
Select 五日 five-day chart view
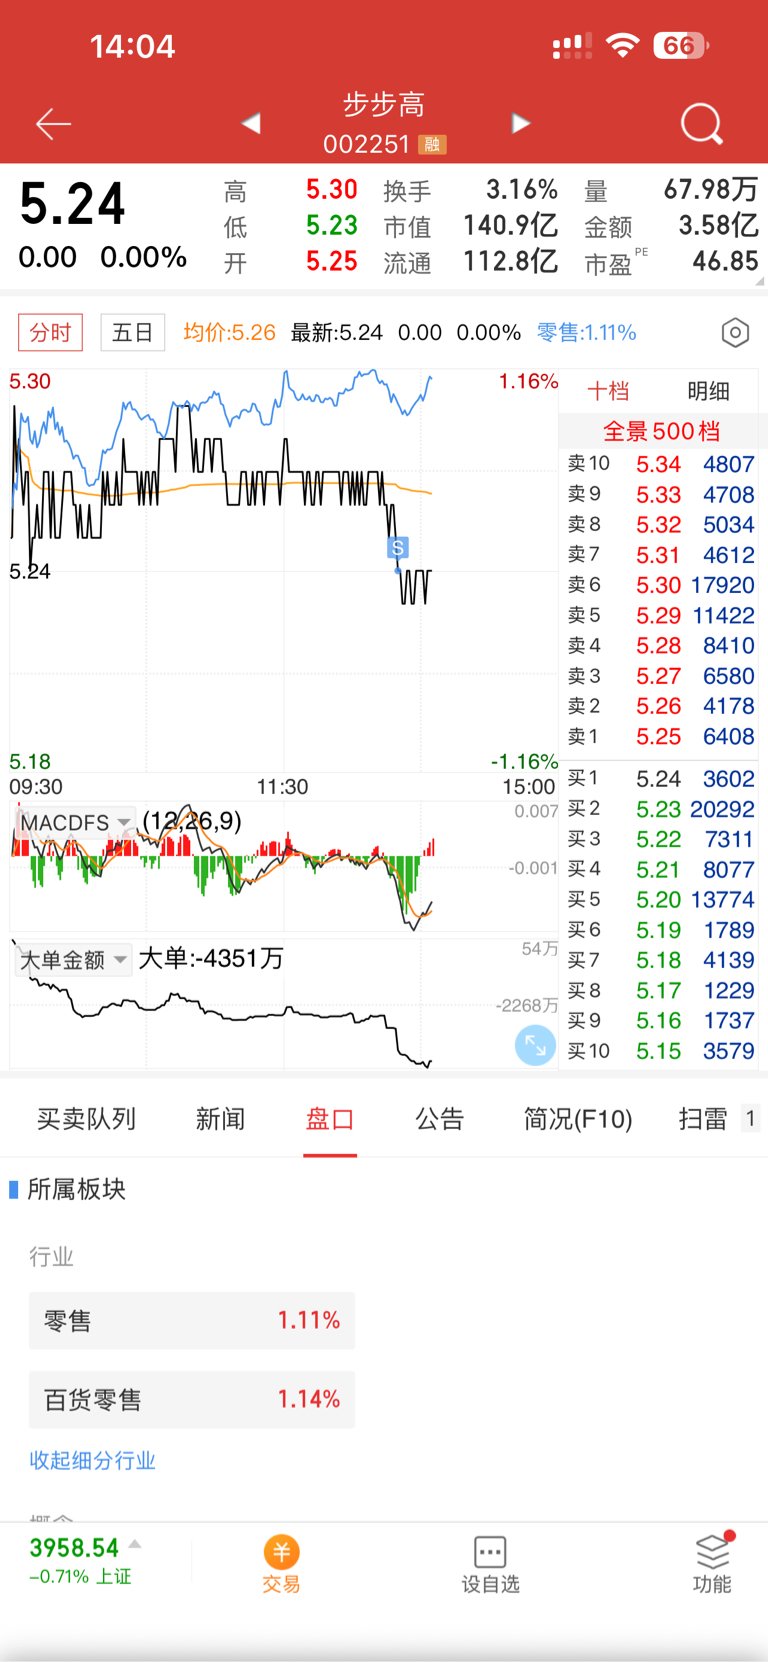pos(133,333)
